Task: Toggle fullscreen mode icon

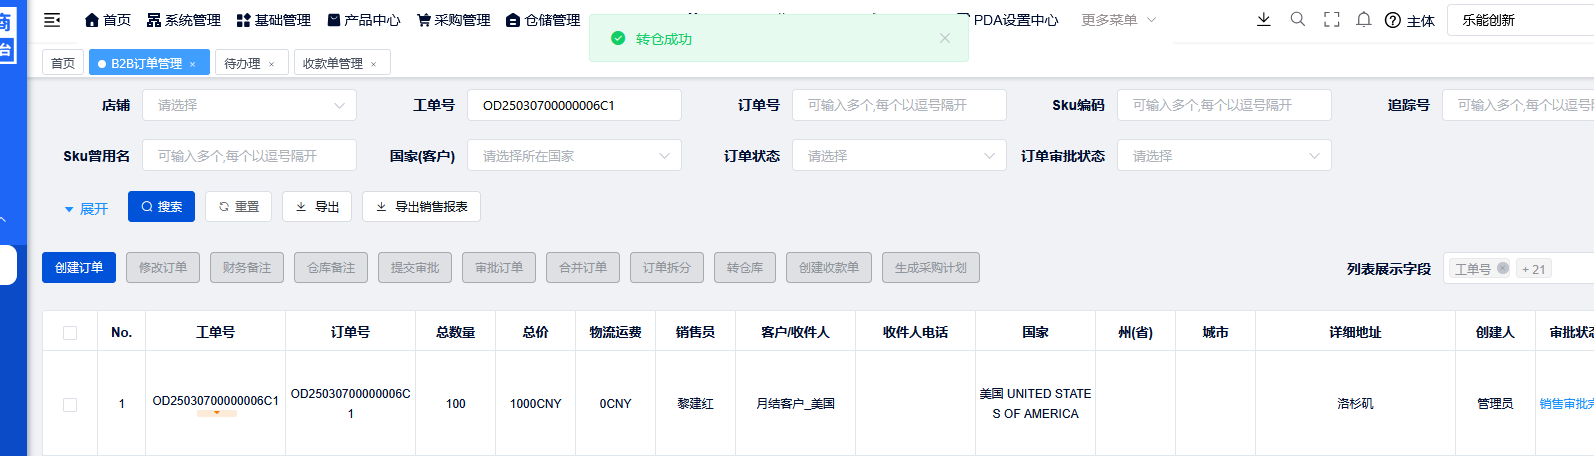Action: [1331, 19]
